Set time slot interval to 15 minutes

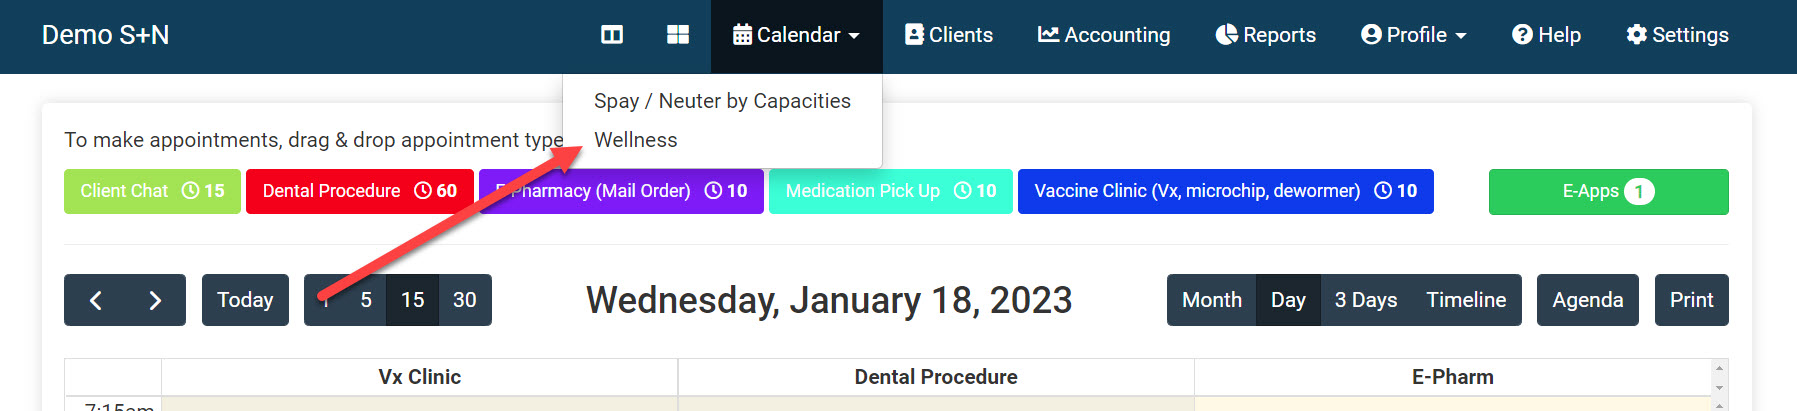pos(413,300)
